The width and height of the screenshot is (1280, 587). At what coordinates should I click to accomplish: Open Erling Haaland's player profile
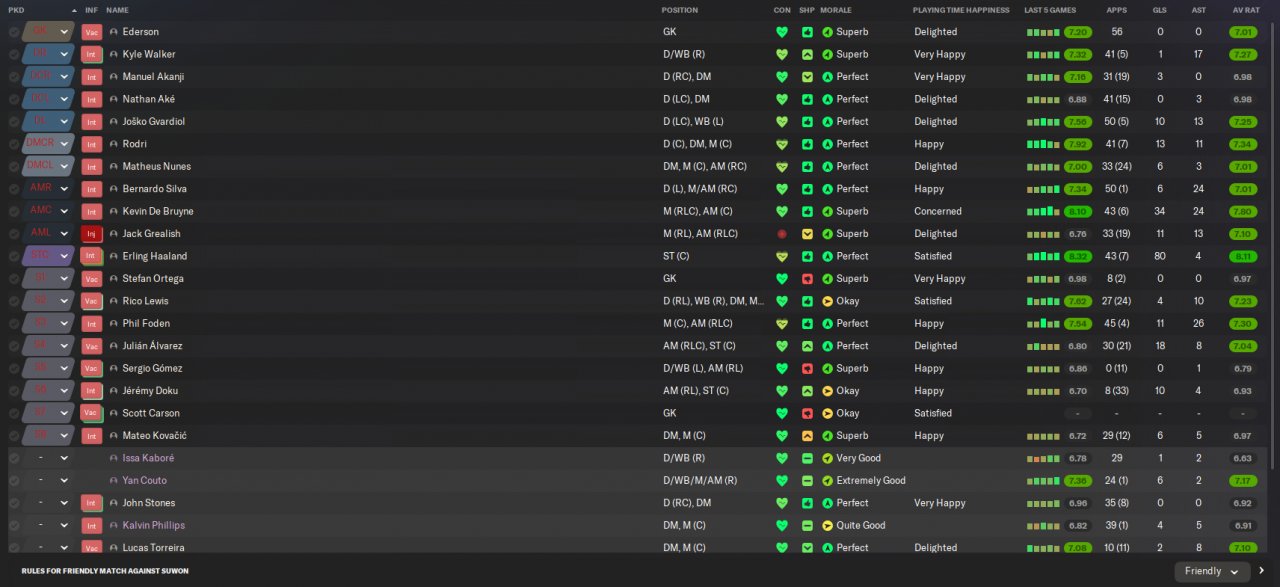(x=155, y=256)
